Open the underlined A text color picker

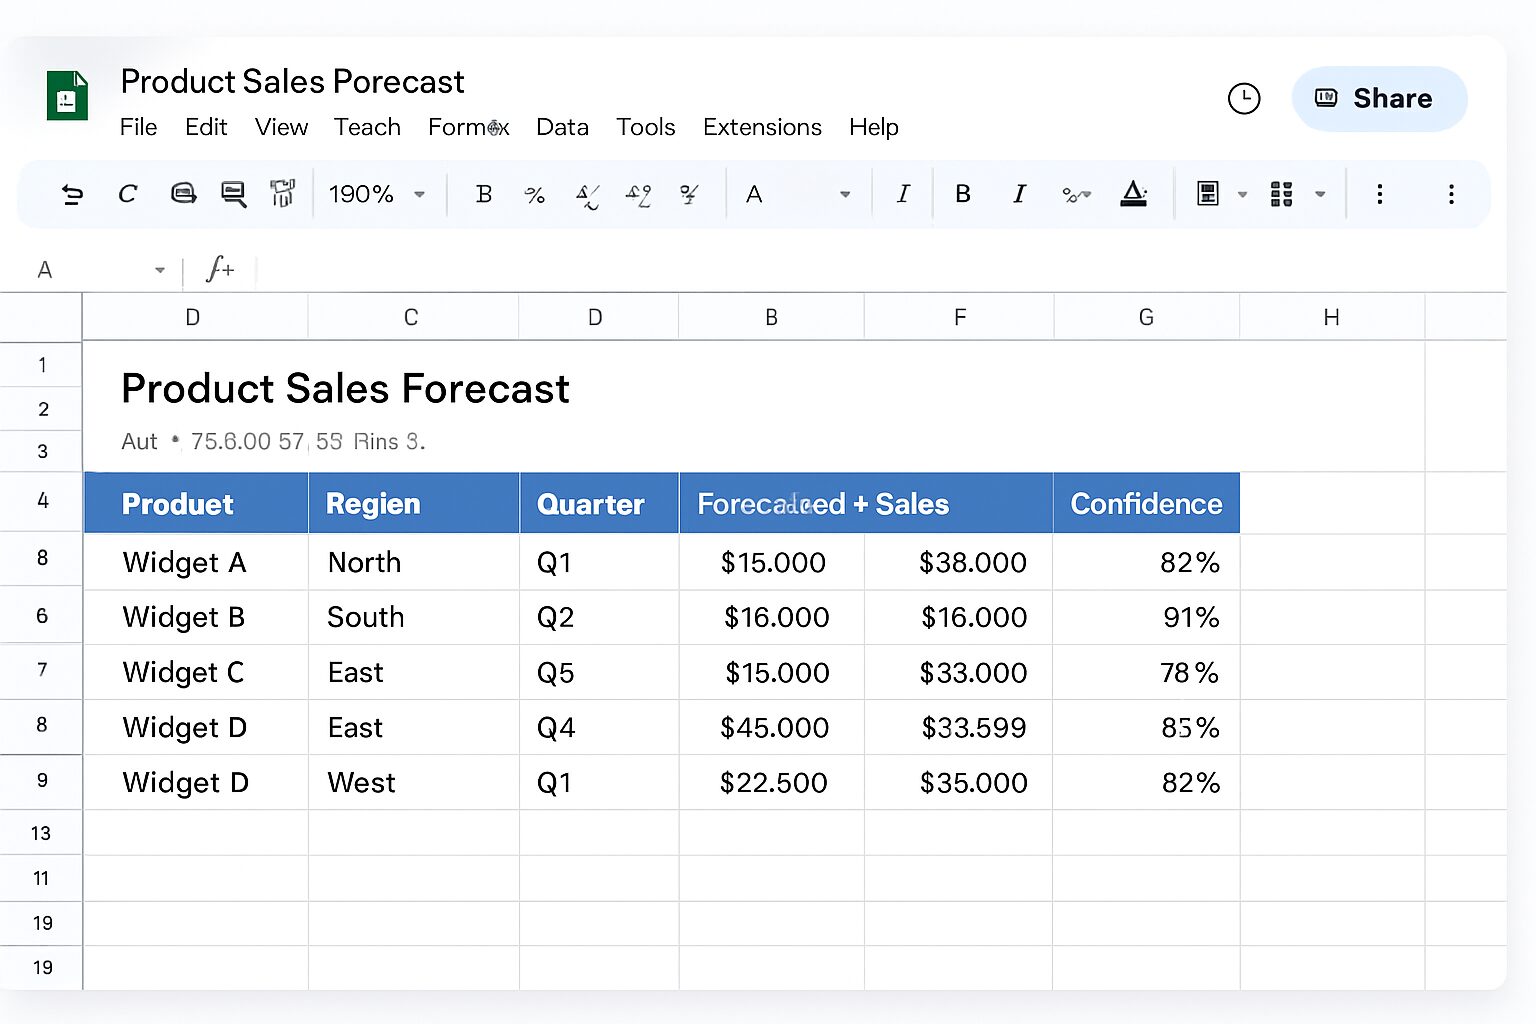[x=1133, y=194]
